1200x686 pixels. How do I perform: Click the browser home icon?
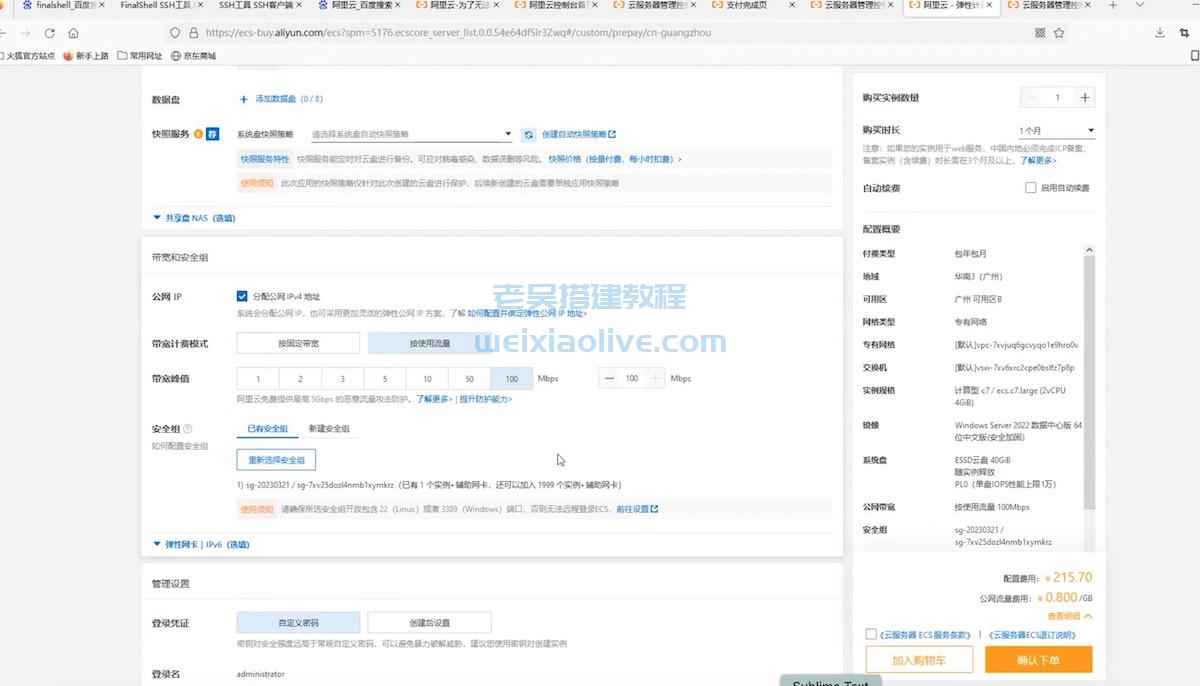(x=73, y=33)
